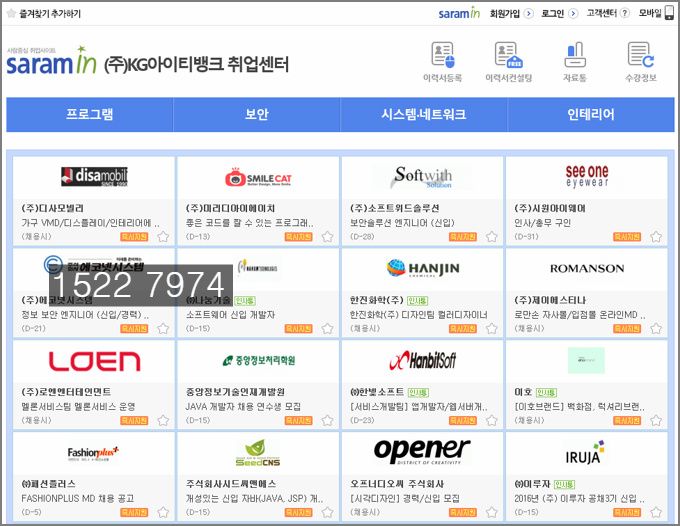
Task: Favorite the (주)미리디아이에이치 job with star
Action: 327,237
